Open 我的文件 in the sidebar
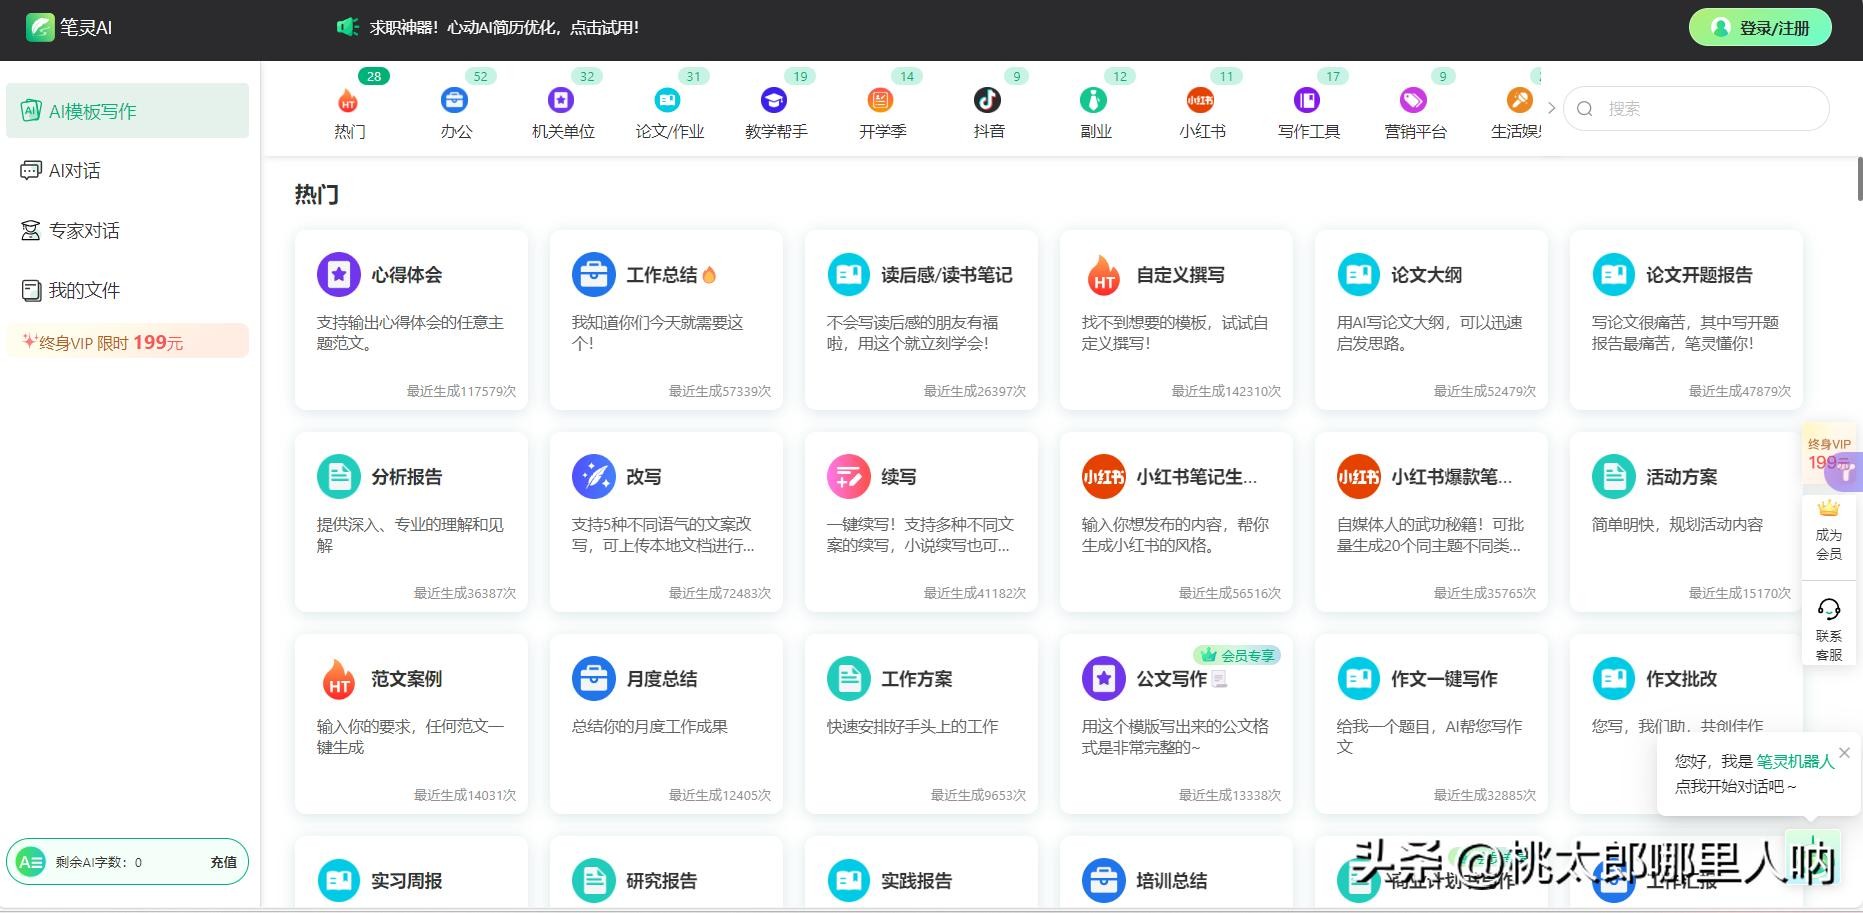The height and width of the screenshot is (913, 1863). click(x=84, y=291)
